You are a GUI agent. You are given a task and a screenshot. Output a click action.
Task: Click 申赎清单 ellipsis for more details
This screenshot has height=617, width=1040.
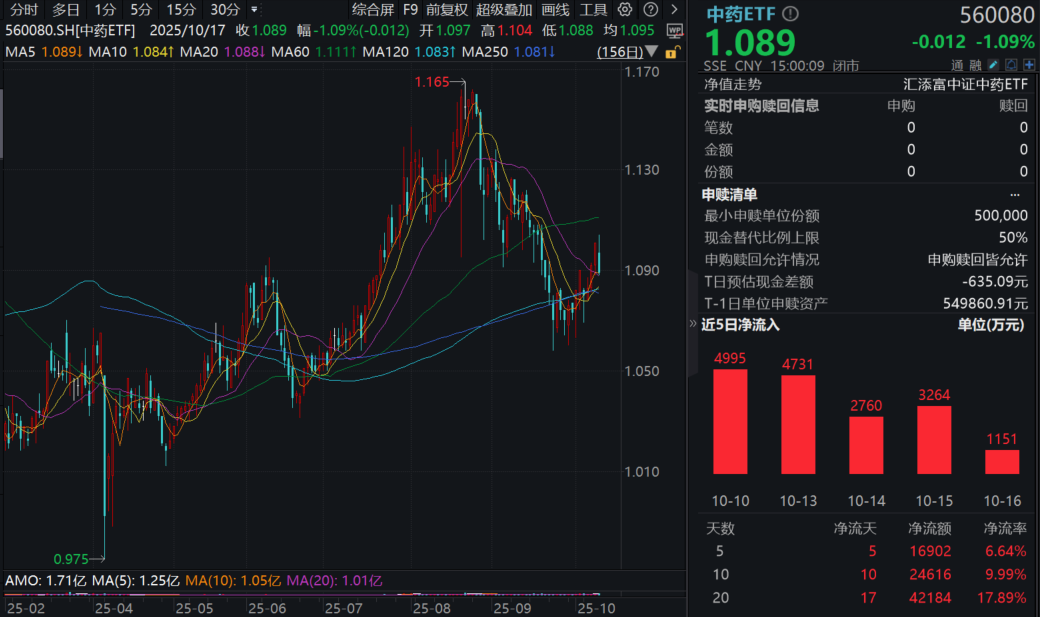[x=1015, y=194]
